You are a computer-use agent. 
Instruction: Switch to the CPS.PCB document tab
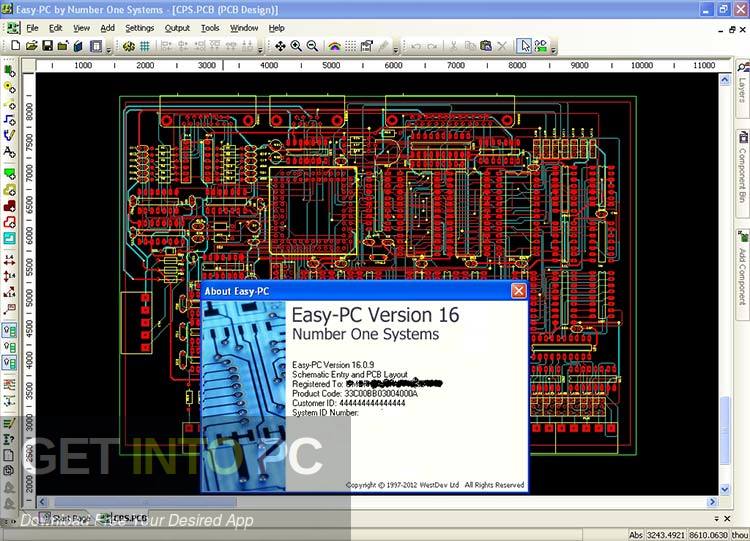pyautogui.click(x=125, y=518)
